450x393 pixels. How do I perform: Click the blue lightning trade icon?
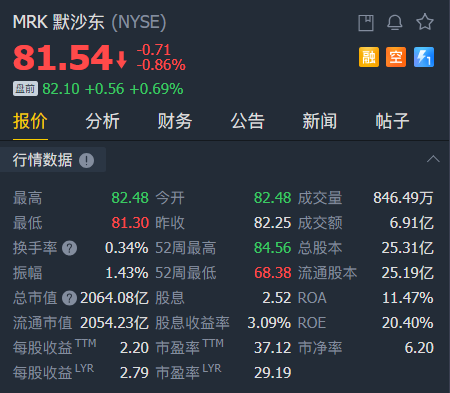click(x=424, y=57)
